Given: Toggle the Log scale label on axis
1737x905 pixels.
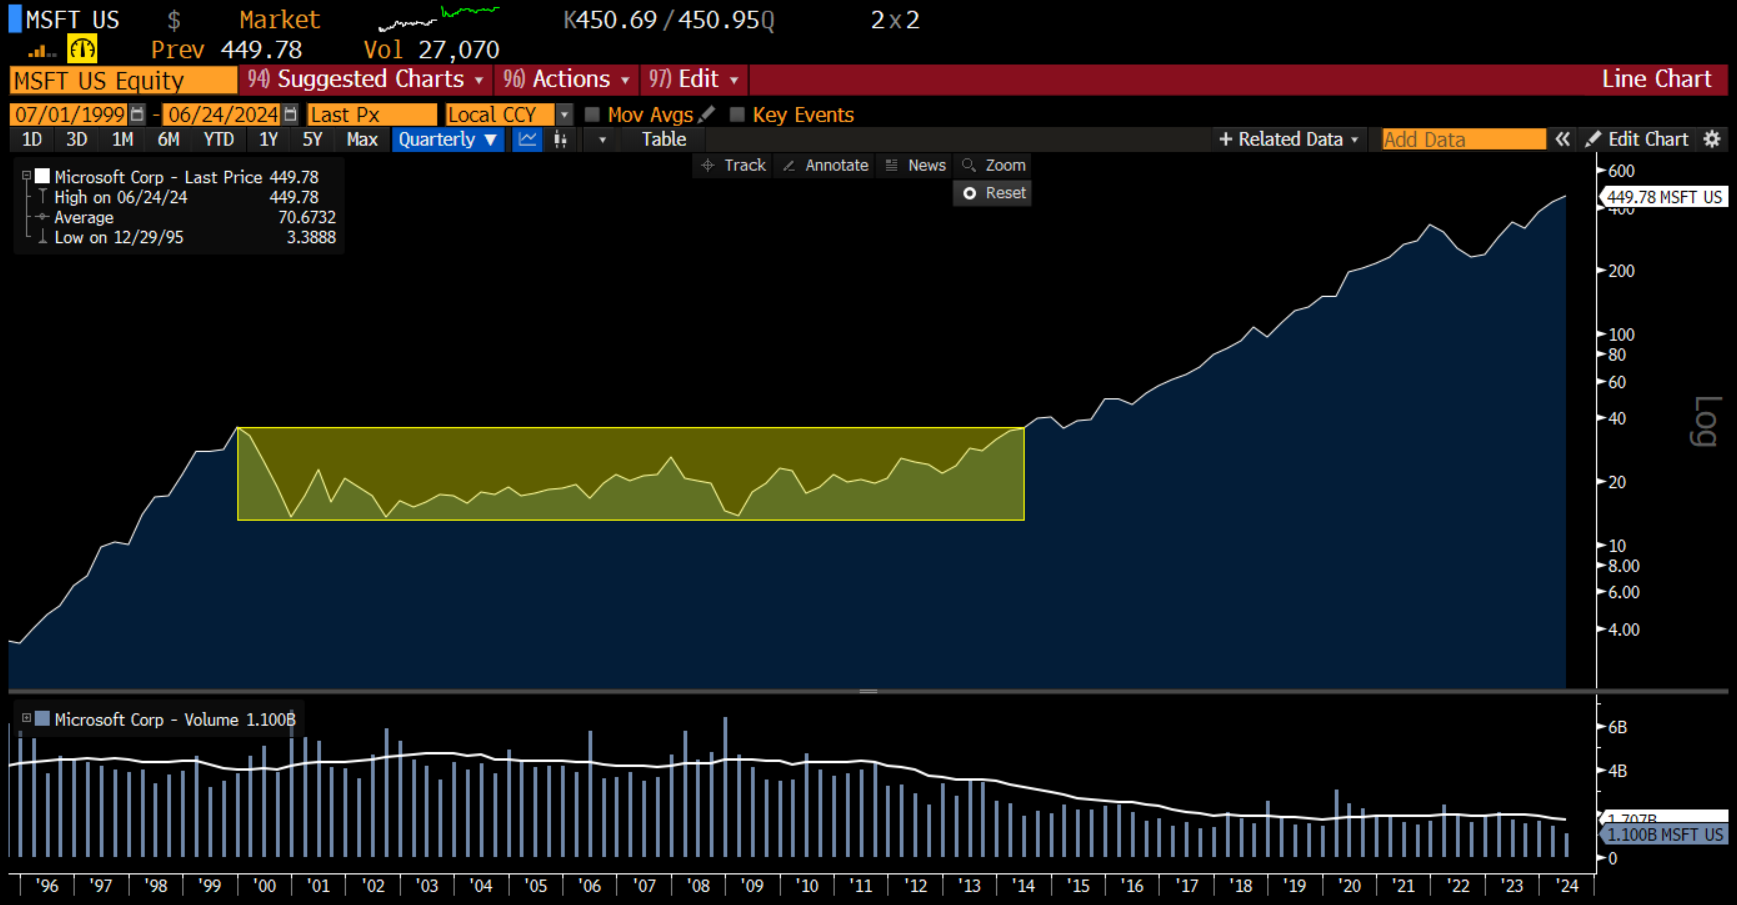Looking at the screenshot, I should coord(1706,420).
